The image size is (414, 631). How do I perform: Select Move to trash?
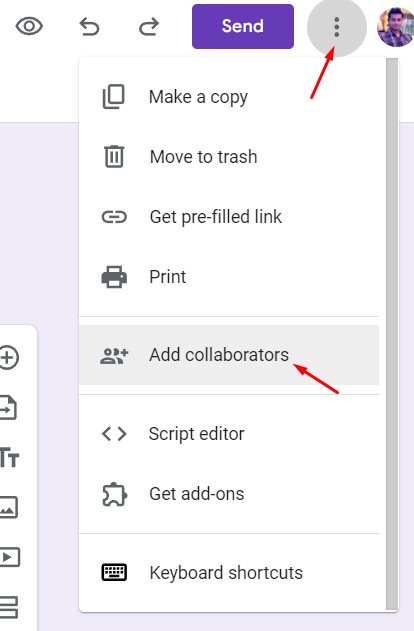229,157
